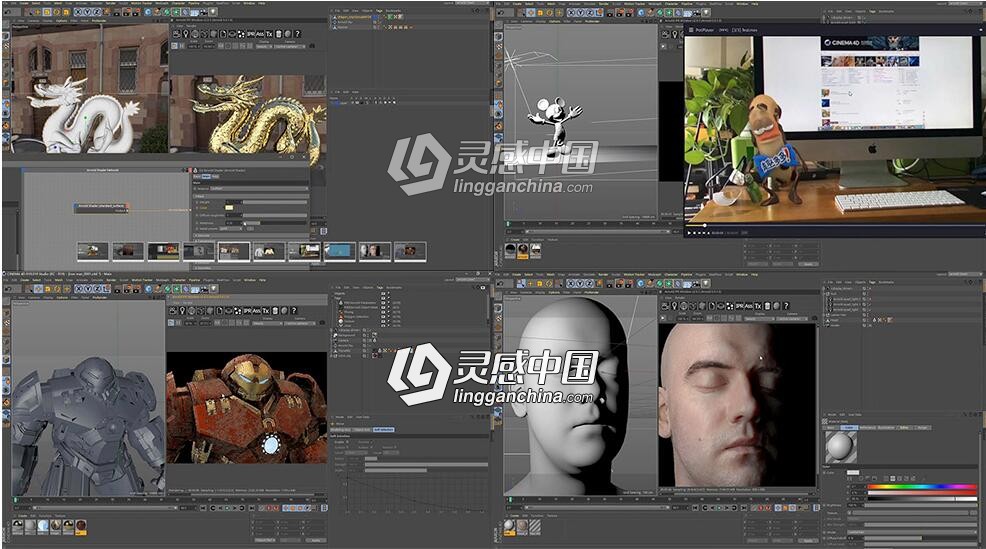The image size is (986, 549).
Task: Click IPR play button in head window
Action: point(663,318)
